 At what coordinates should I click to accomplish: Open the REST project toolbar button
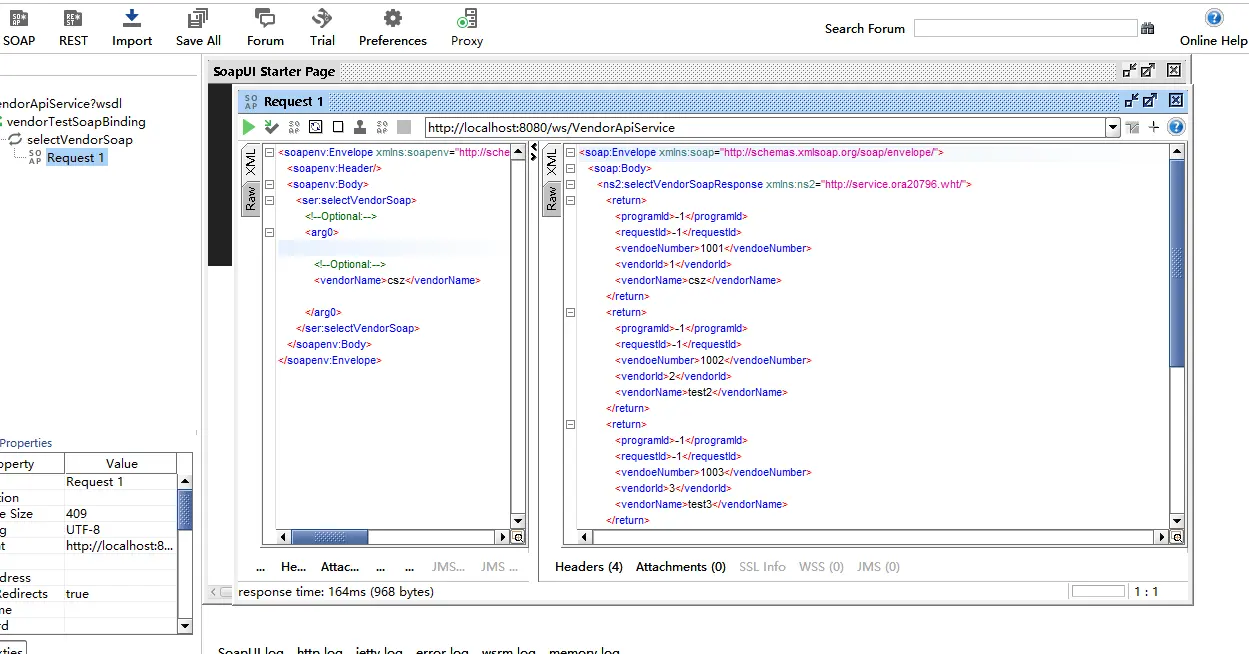pos(73,28)
